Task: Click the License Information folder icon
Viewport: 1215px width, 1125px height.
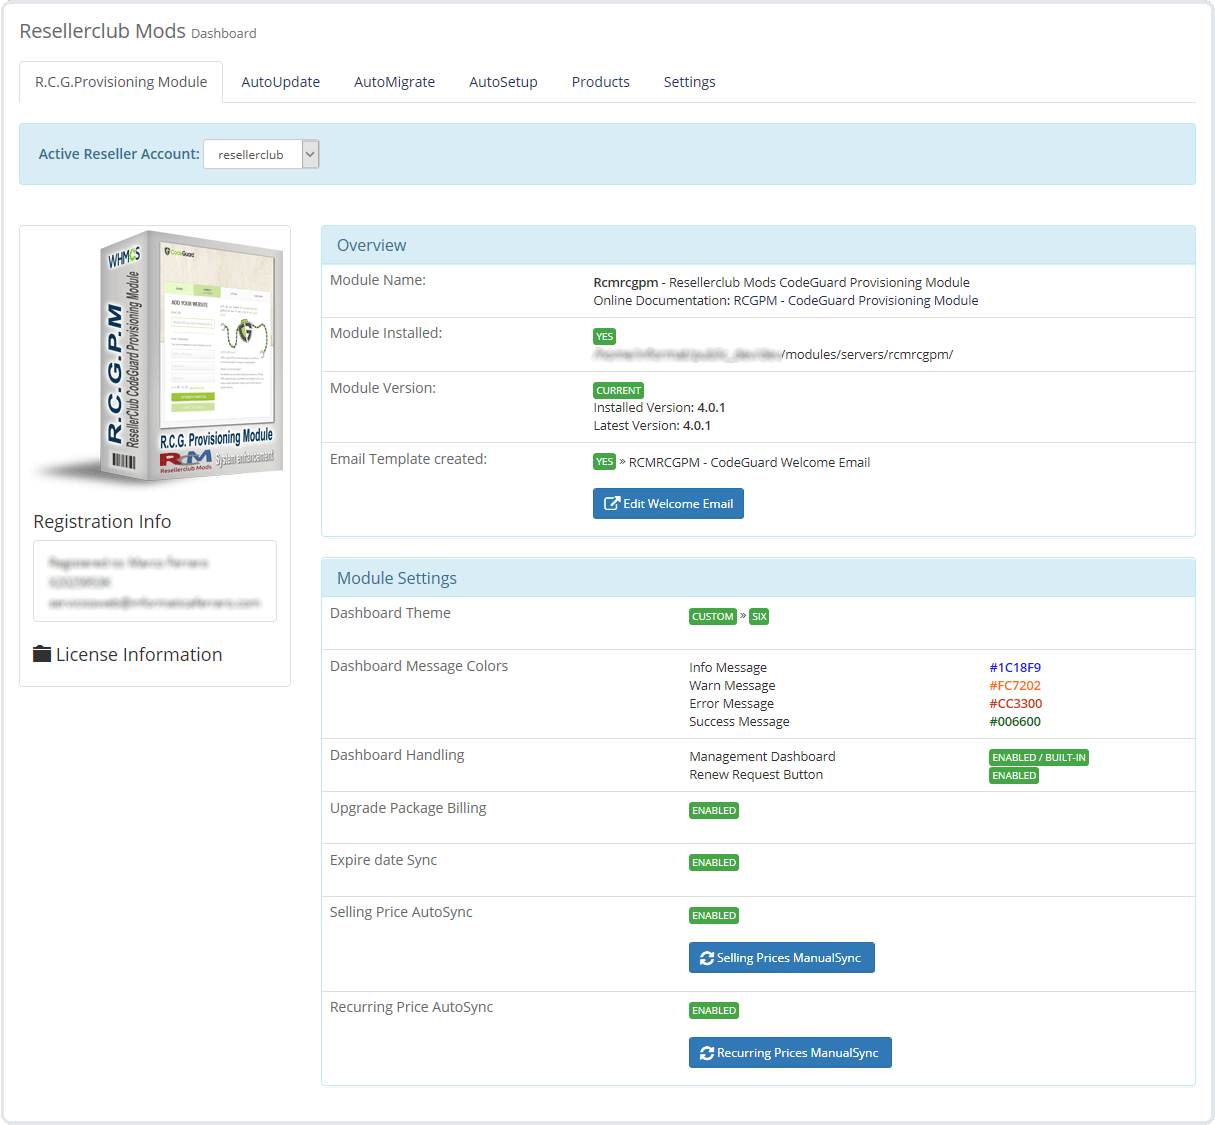Action: pyautogui.click(x=42, y=654)
